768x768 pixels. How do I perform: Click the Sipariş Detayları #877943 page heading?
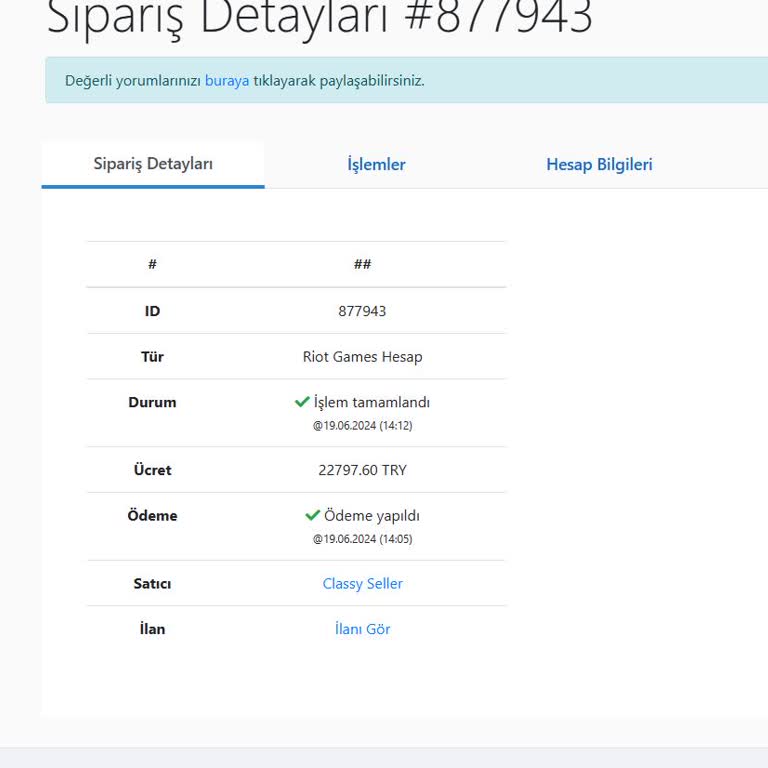pos(320,18)
